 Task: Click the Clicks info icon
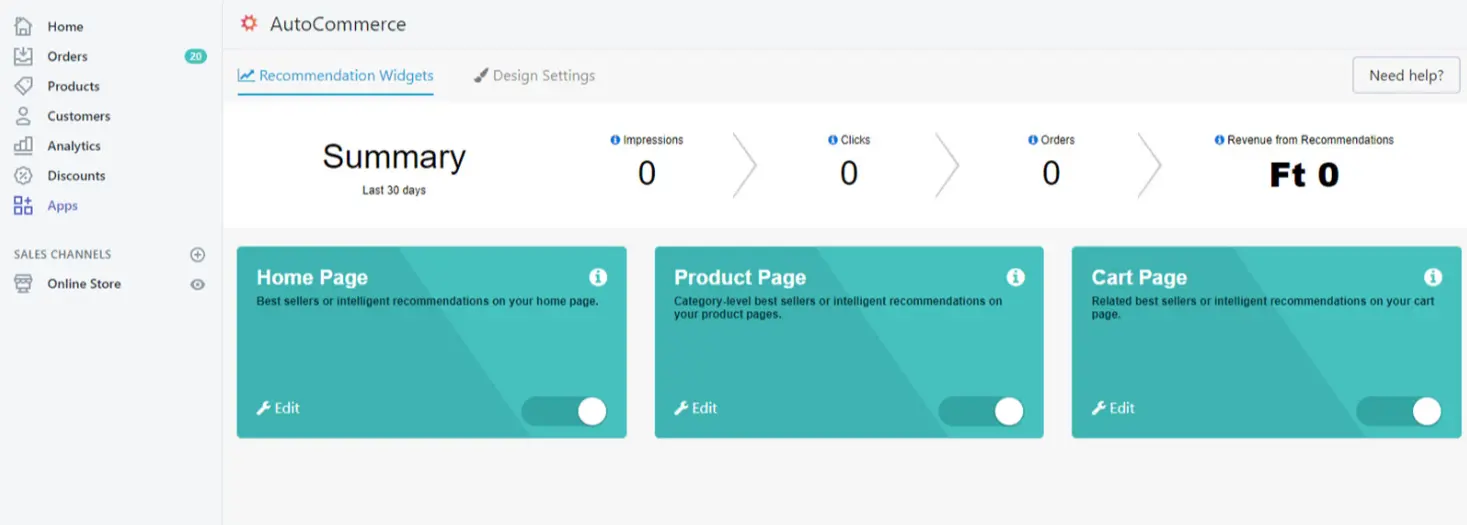833,140
